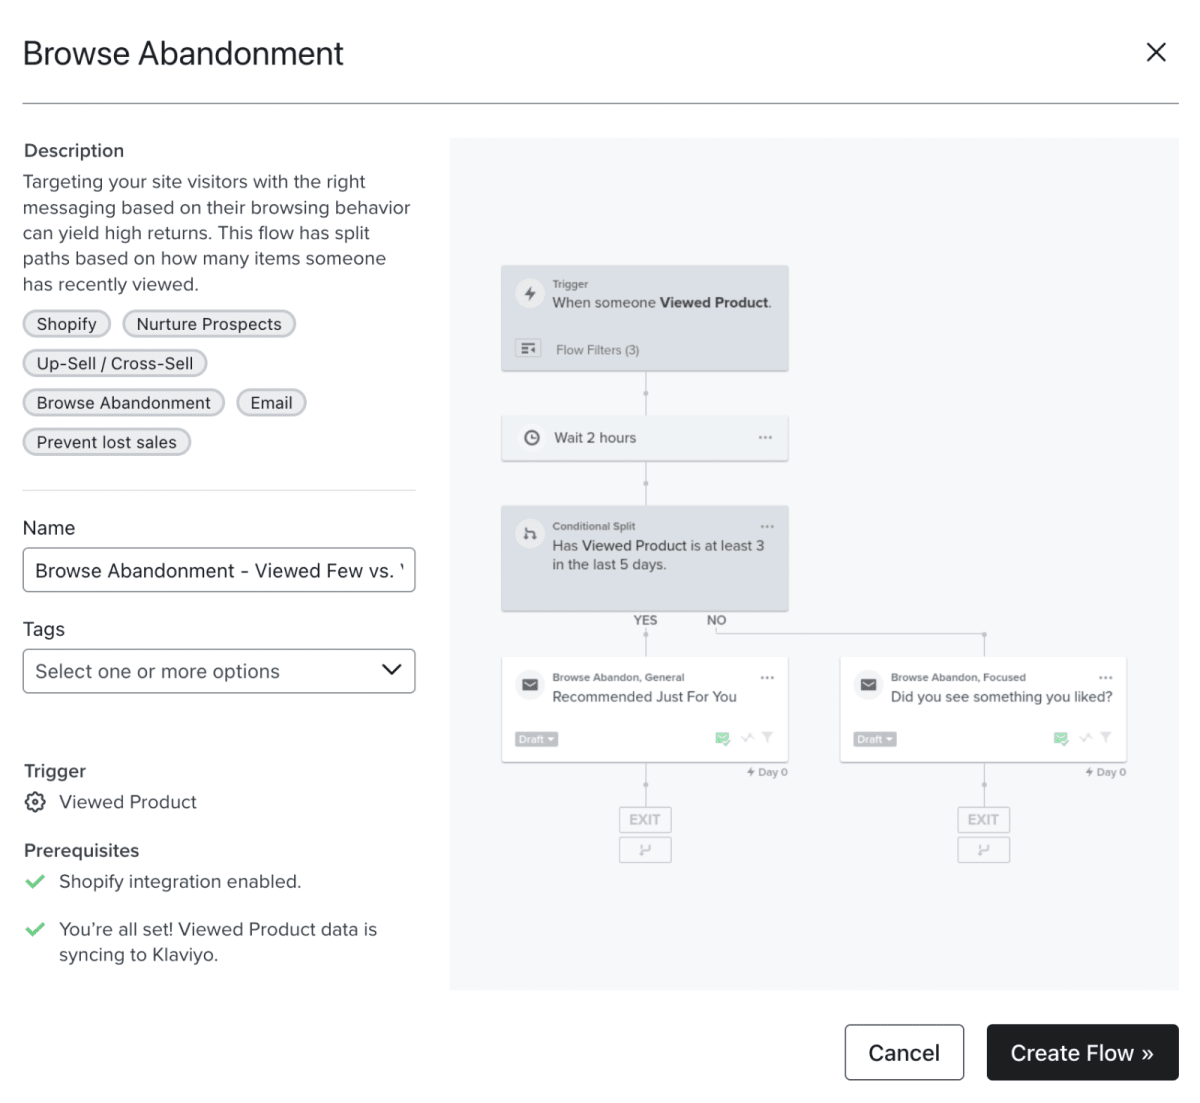Open options menu for Browse Abandon, General
Screen dimensions: 1200x1103
(767, 678)
